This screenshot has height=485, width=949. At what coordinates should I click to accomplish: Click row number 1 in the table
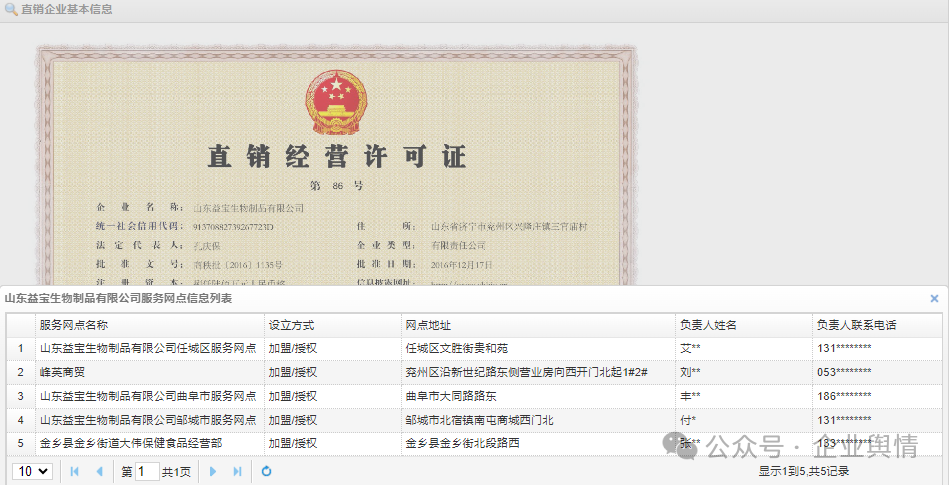coord(21,349)
